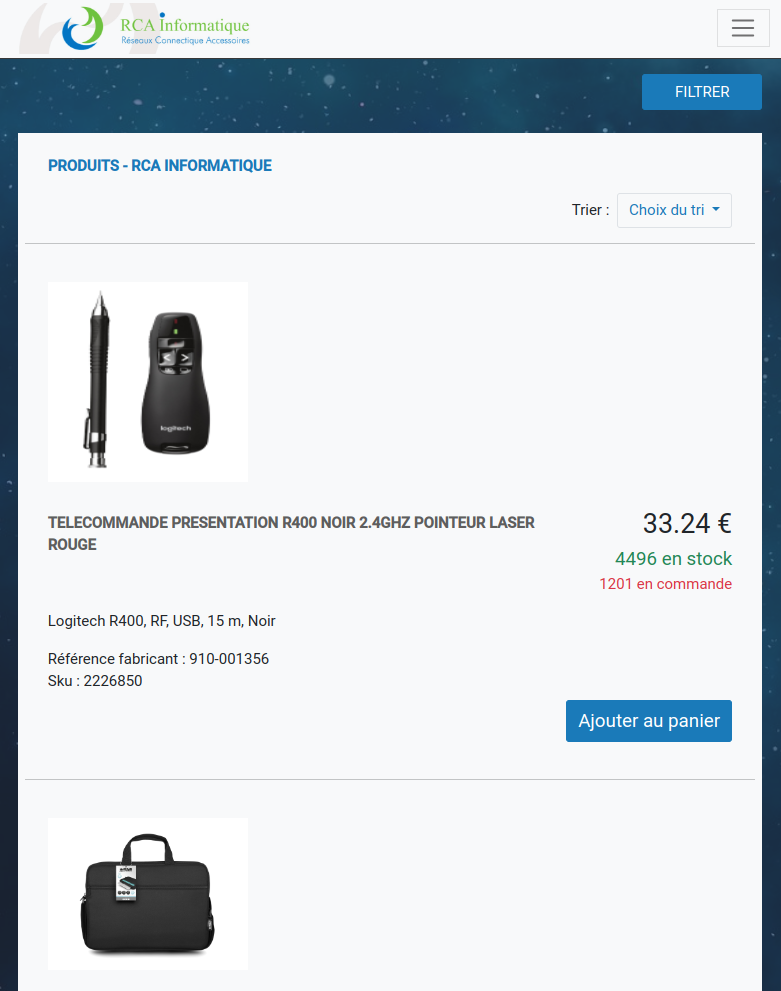
Task: Click the 33.24 € price
Action: pyautogui.click(x=687, y=523)
